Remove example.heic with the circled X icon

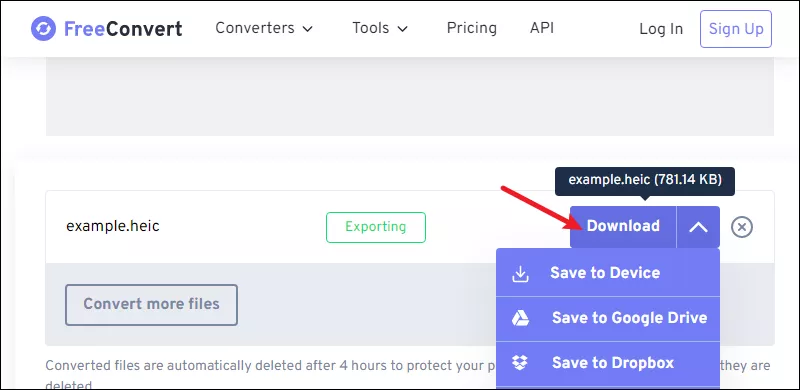point(742,227)
